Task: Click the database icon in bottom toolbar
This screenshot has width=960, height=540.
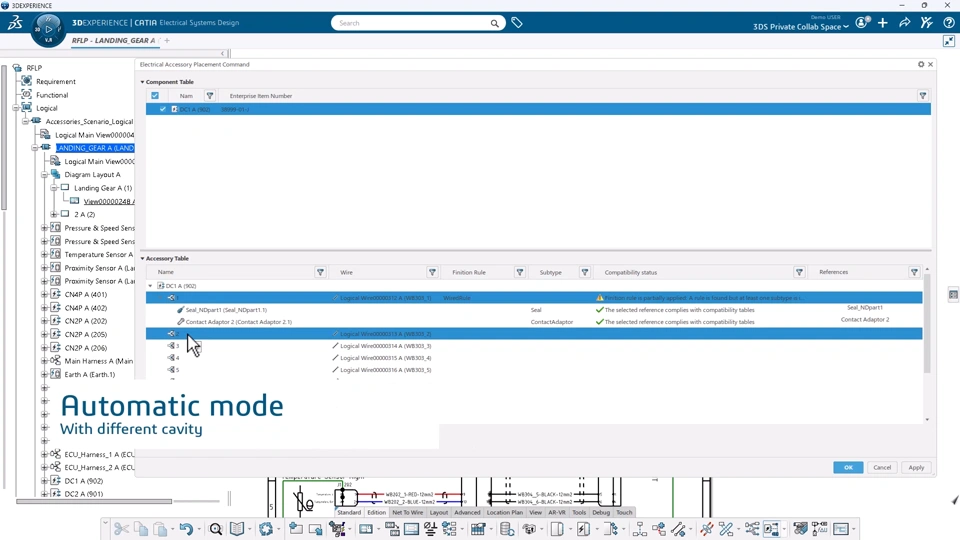Action: click(506, 528)
